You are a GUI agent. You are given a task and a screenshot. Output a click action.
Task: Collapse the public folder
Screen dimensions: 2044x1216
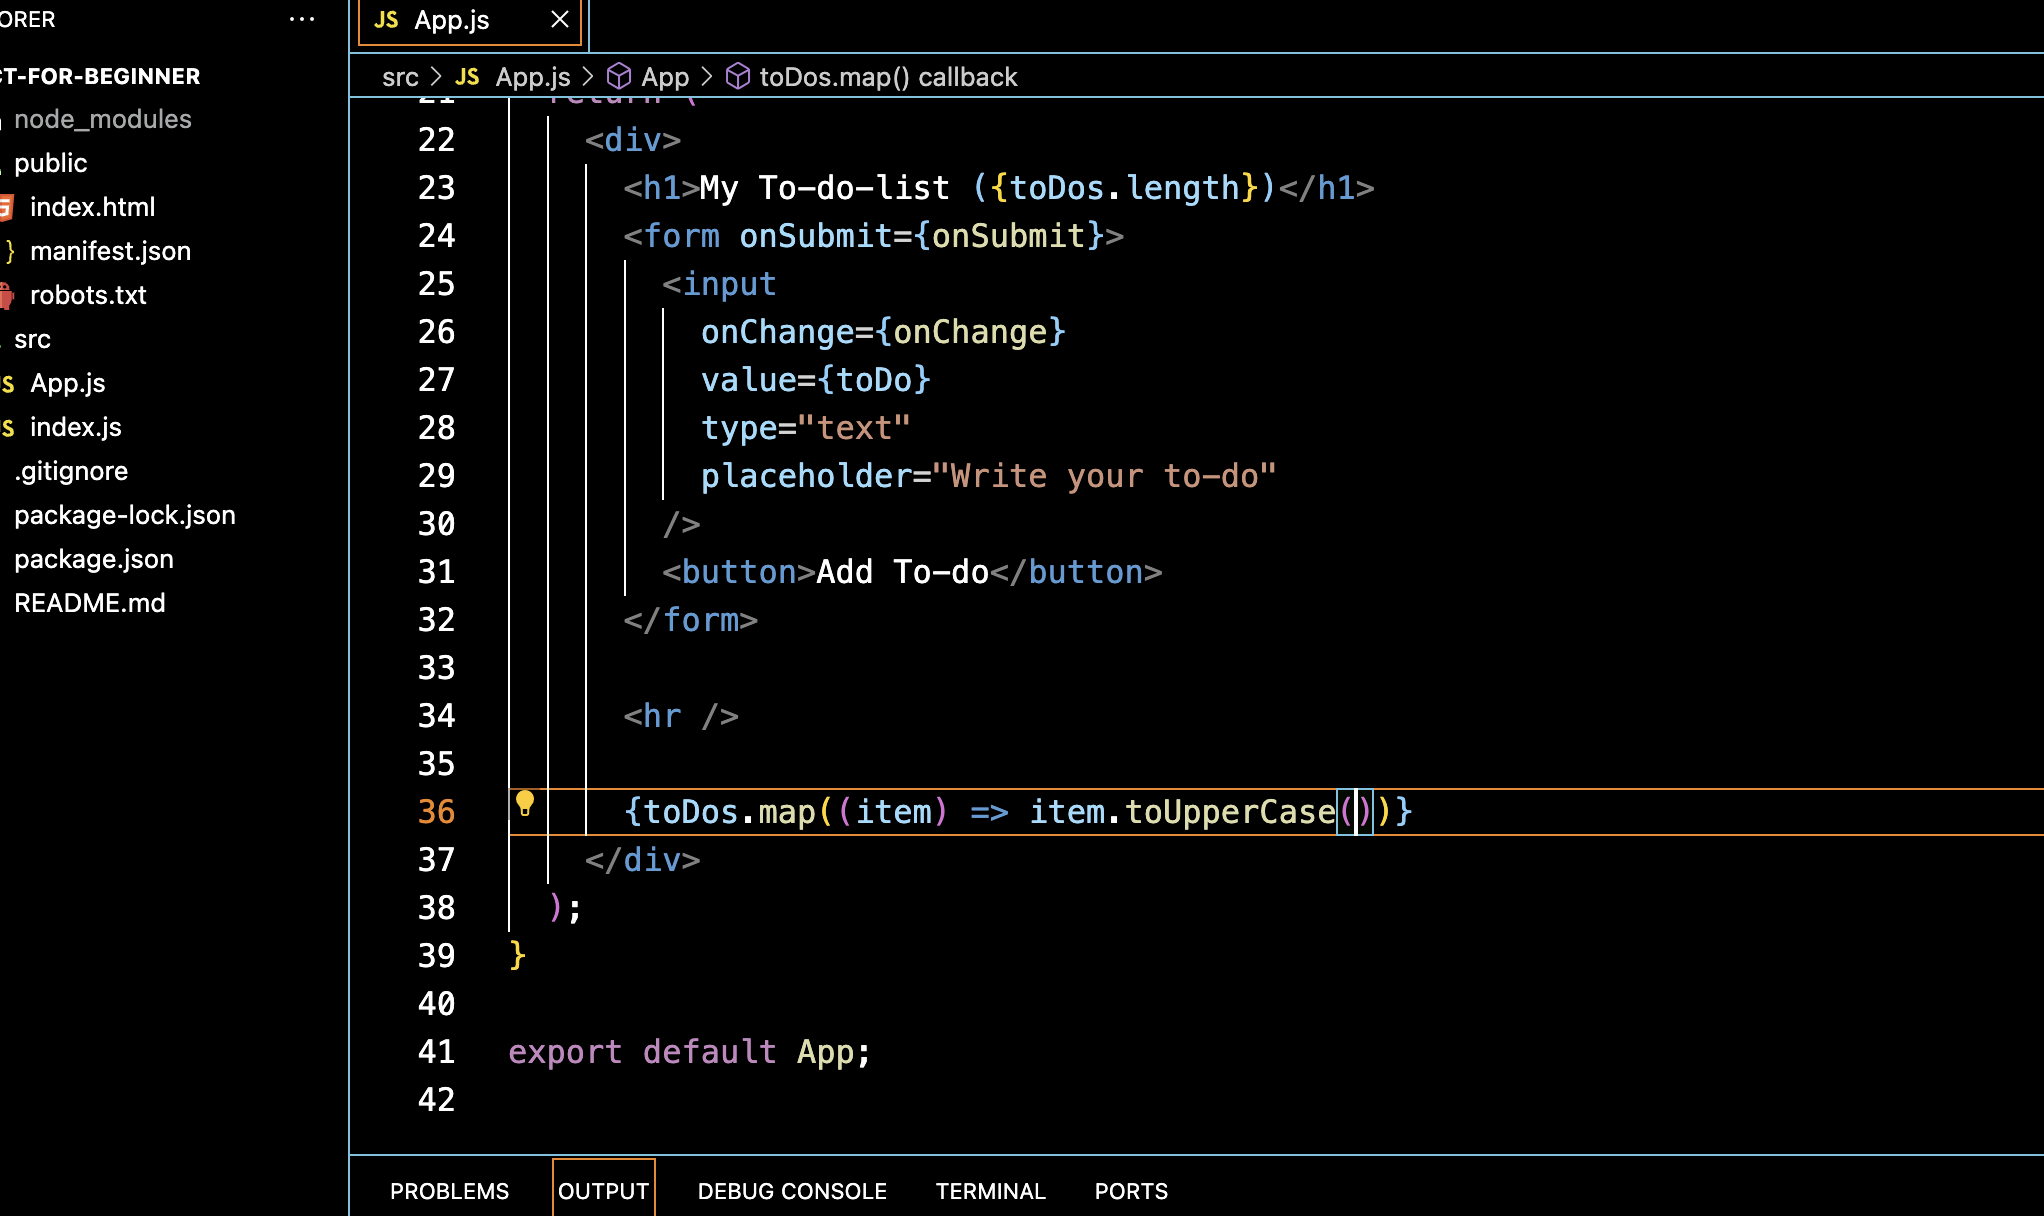tap(50, 163)
